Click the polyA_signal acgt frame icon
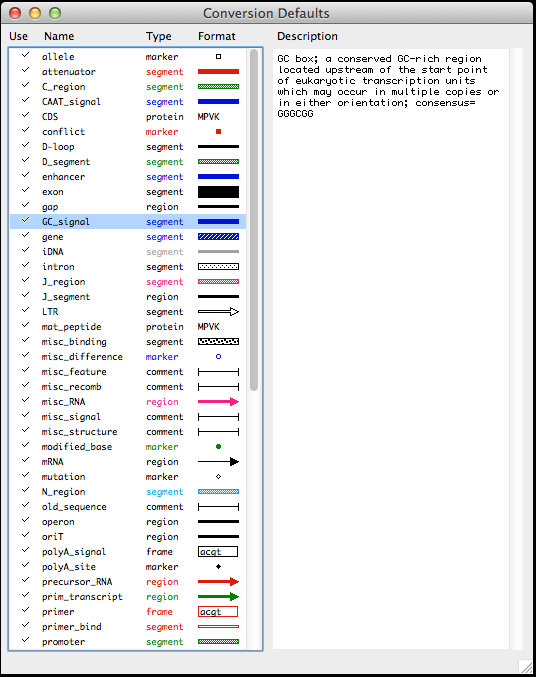 coord(218,552)
